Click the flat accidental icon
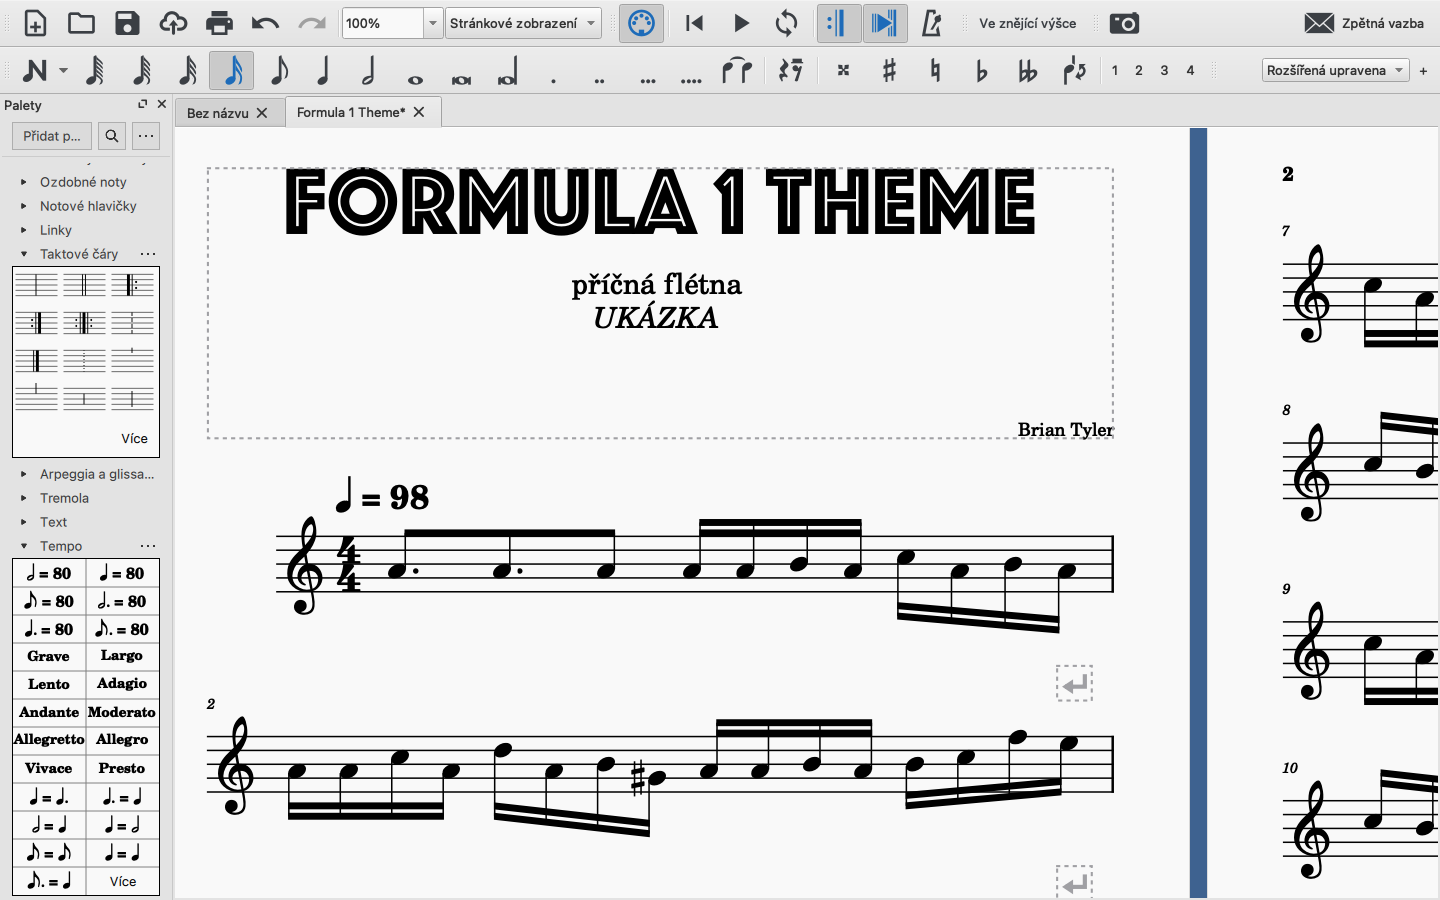The width and height of the screenshot is (1440, 900). pyautogui.click(x=981, y=71)
